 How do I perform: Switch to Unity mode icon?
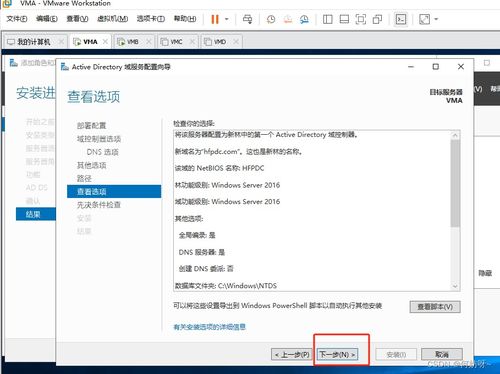377,19
